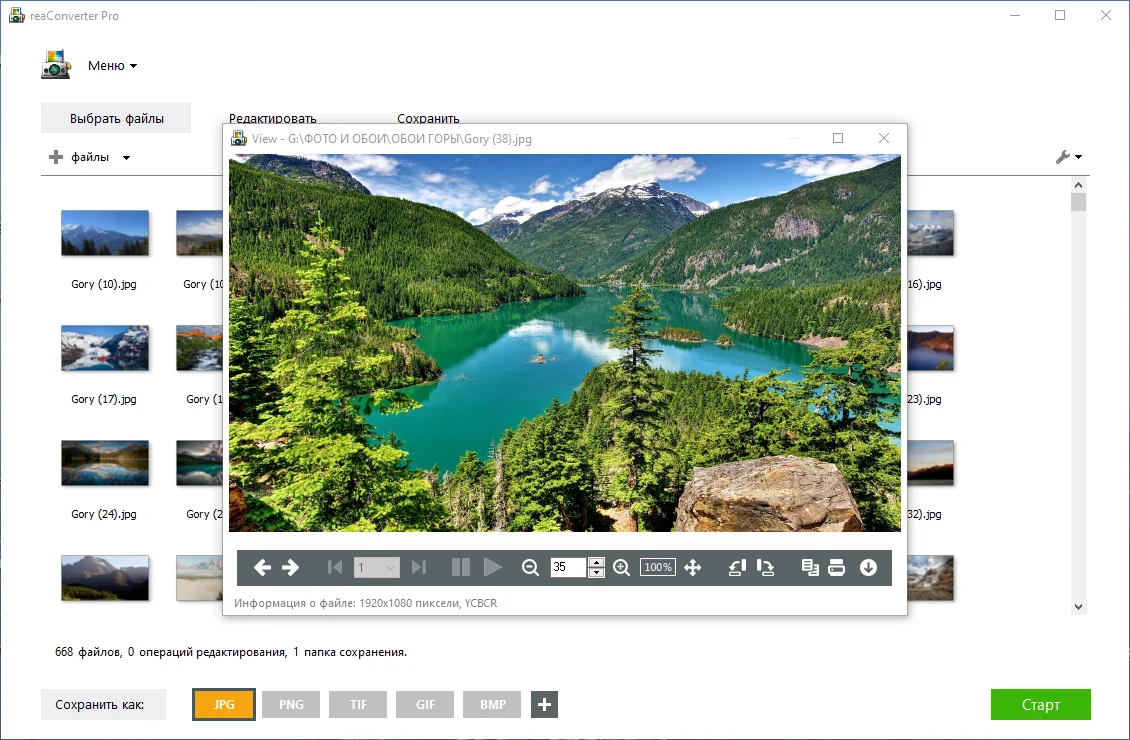Zoom in with the plus magnifier

pyautogui.click(x=621, y=568)
